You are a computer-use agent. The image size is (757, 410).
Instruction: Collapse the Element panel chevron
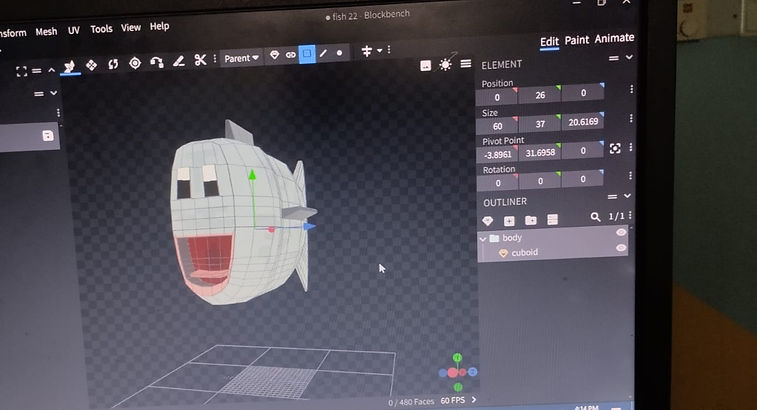(x=629, y=57)
